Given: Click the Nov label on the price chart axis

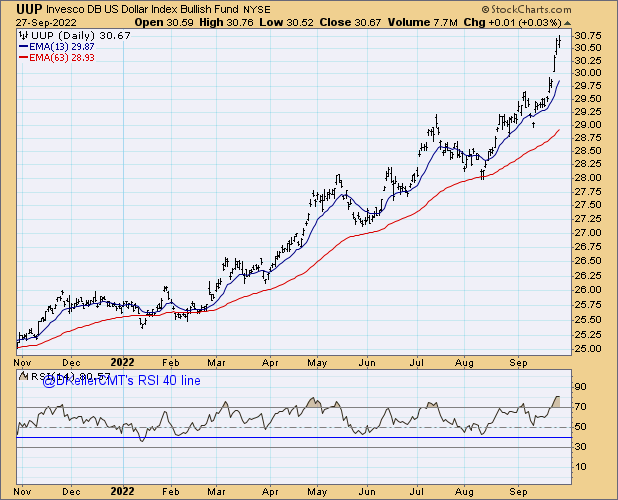Looking at the screenshot, I should 22,362.
